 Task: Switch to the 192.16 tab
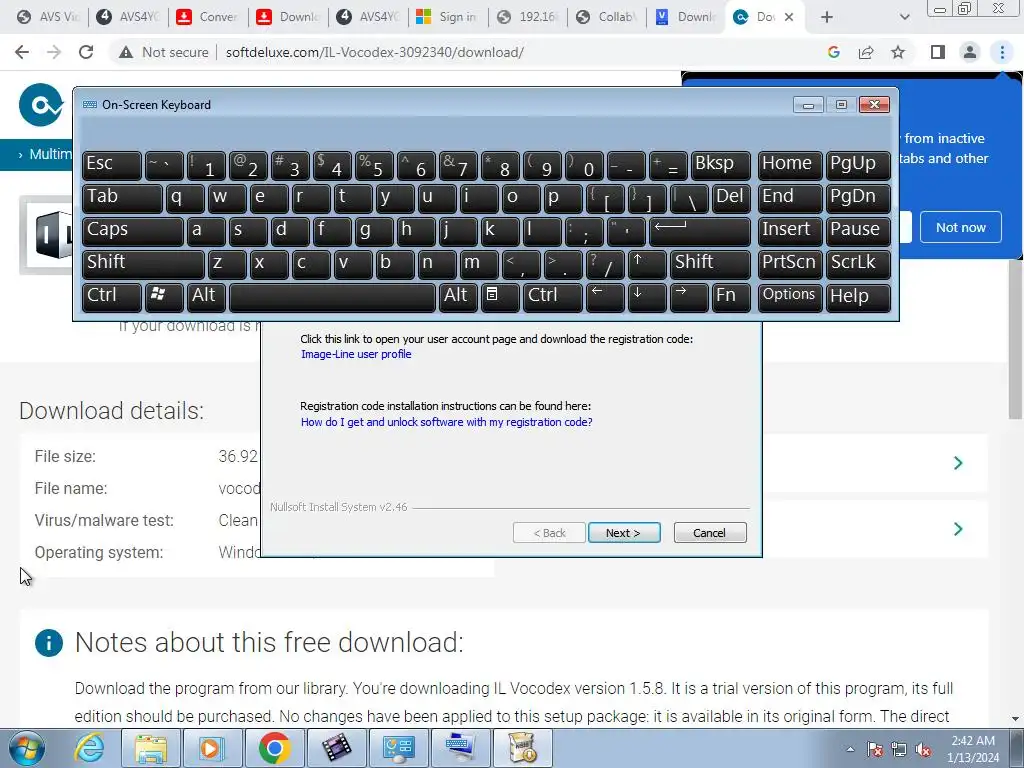click(x=528, y=17)
